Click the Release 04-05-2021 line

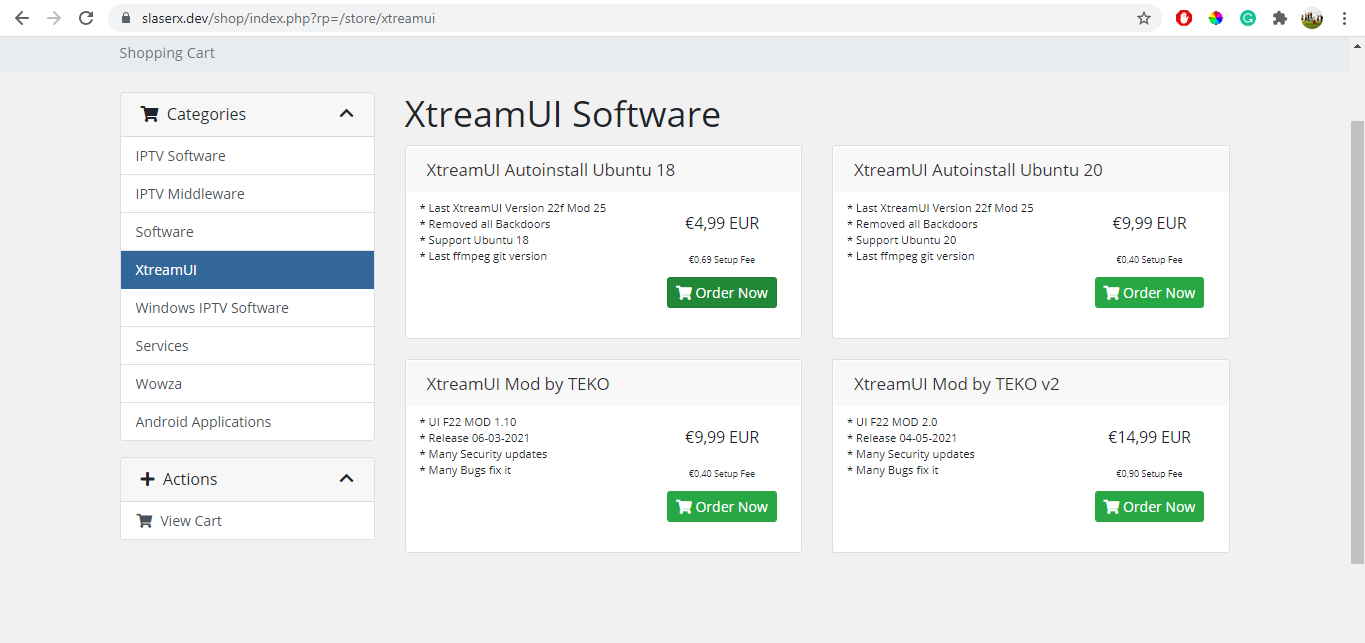pyautogui.click(x=902, y=438)
